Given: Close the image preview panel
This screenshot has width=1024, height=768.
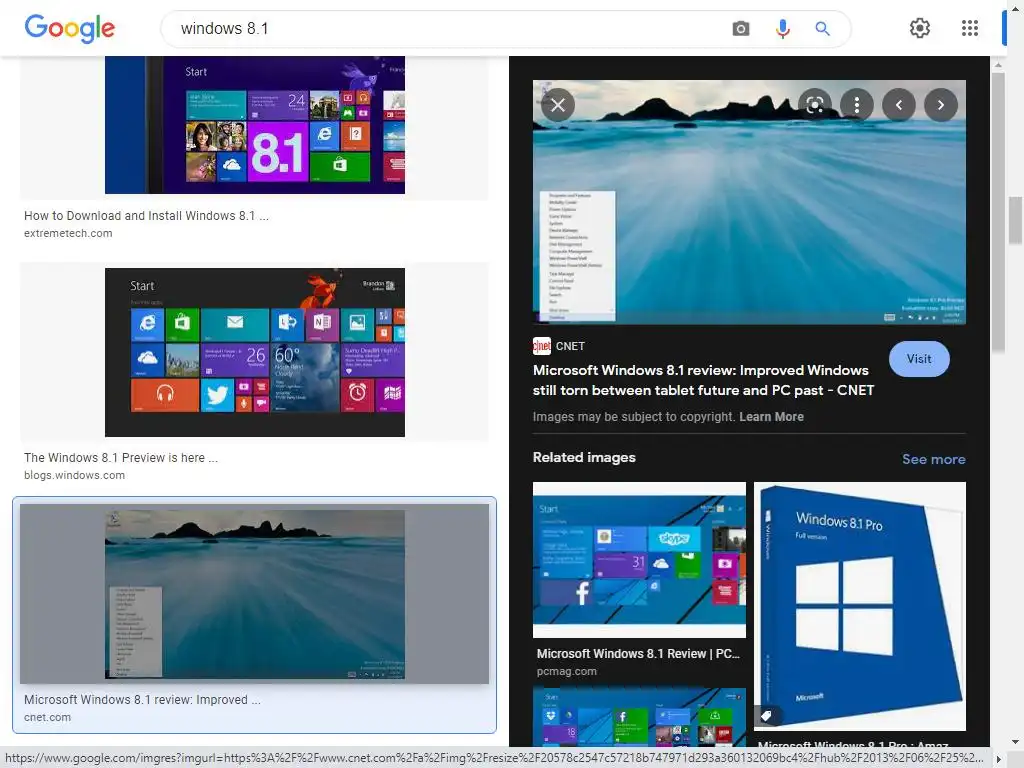Looking at the screenshot, I should coord(558,105).
